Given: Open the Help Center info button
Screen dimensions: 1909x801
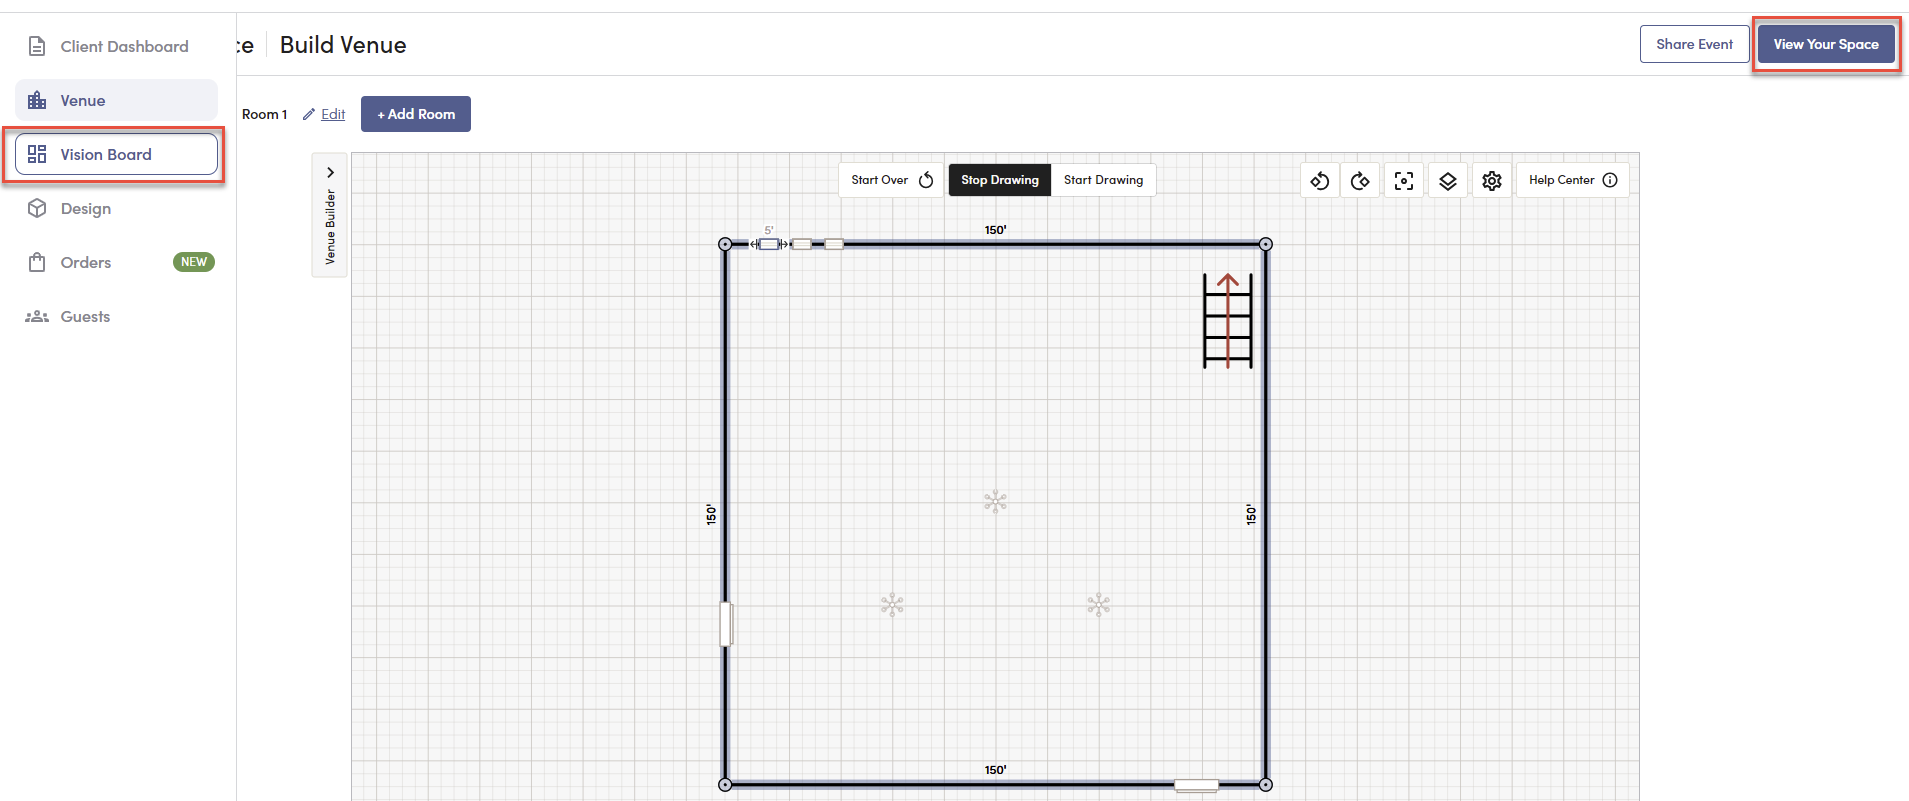Looking at the screenshot, I should [x=1573, y=180].
